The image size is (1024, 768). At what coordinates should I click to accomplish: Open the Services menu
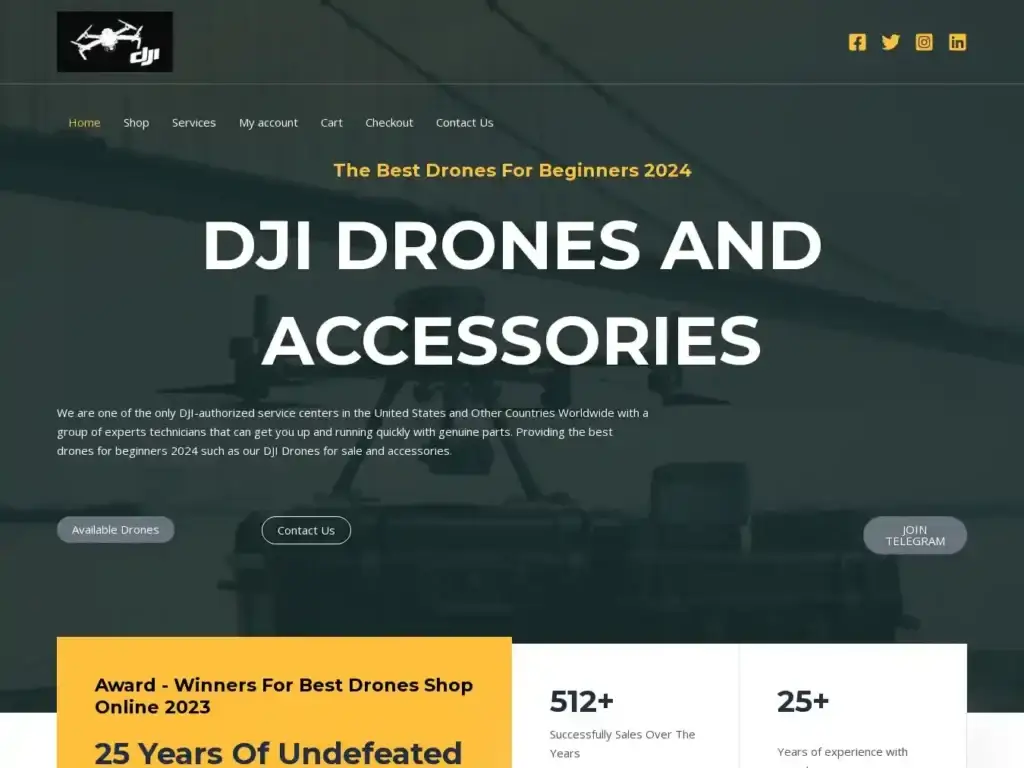tap(193, 122)
